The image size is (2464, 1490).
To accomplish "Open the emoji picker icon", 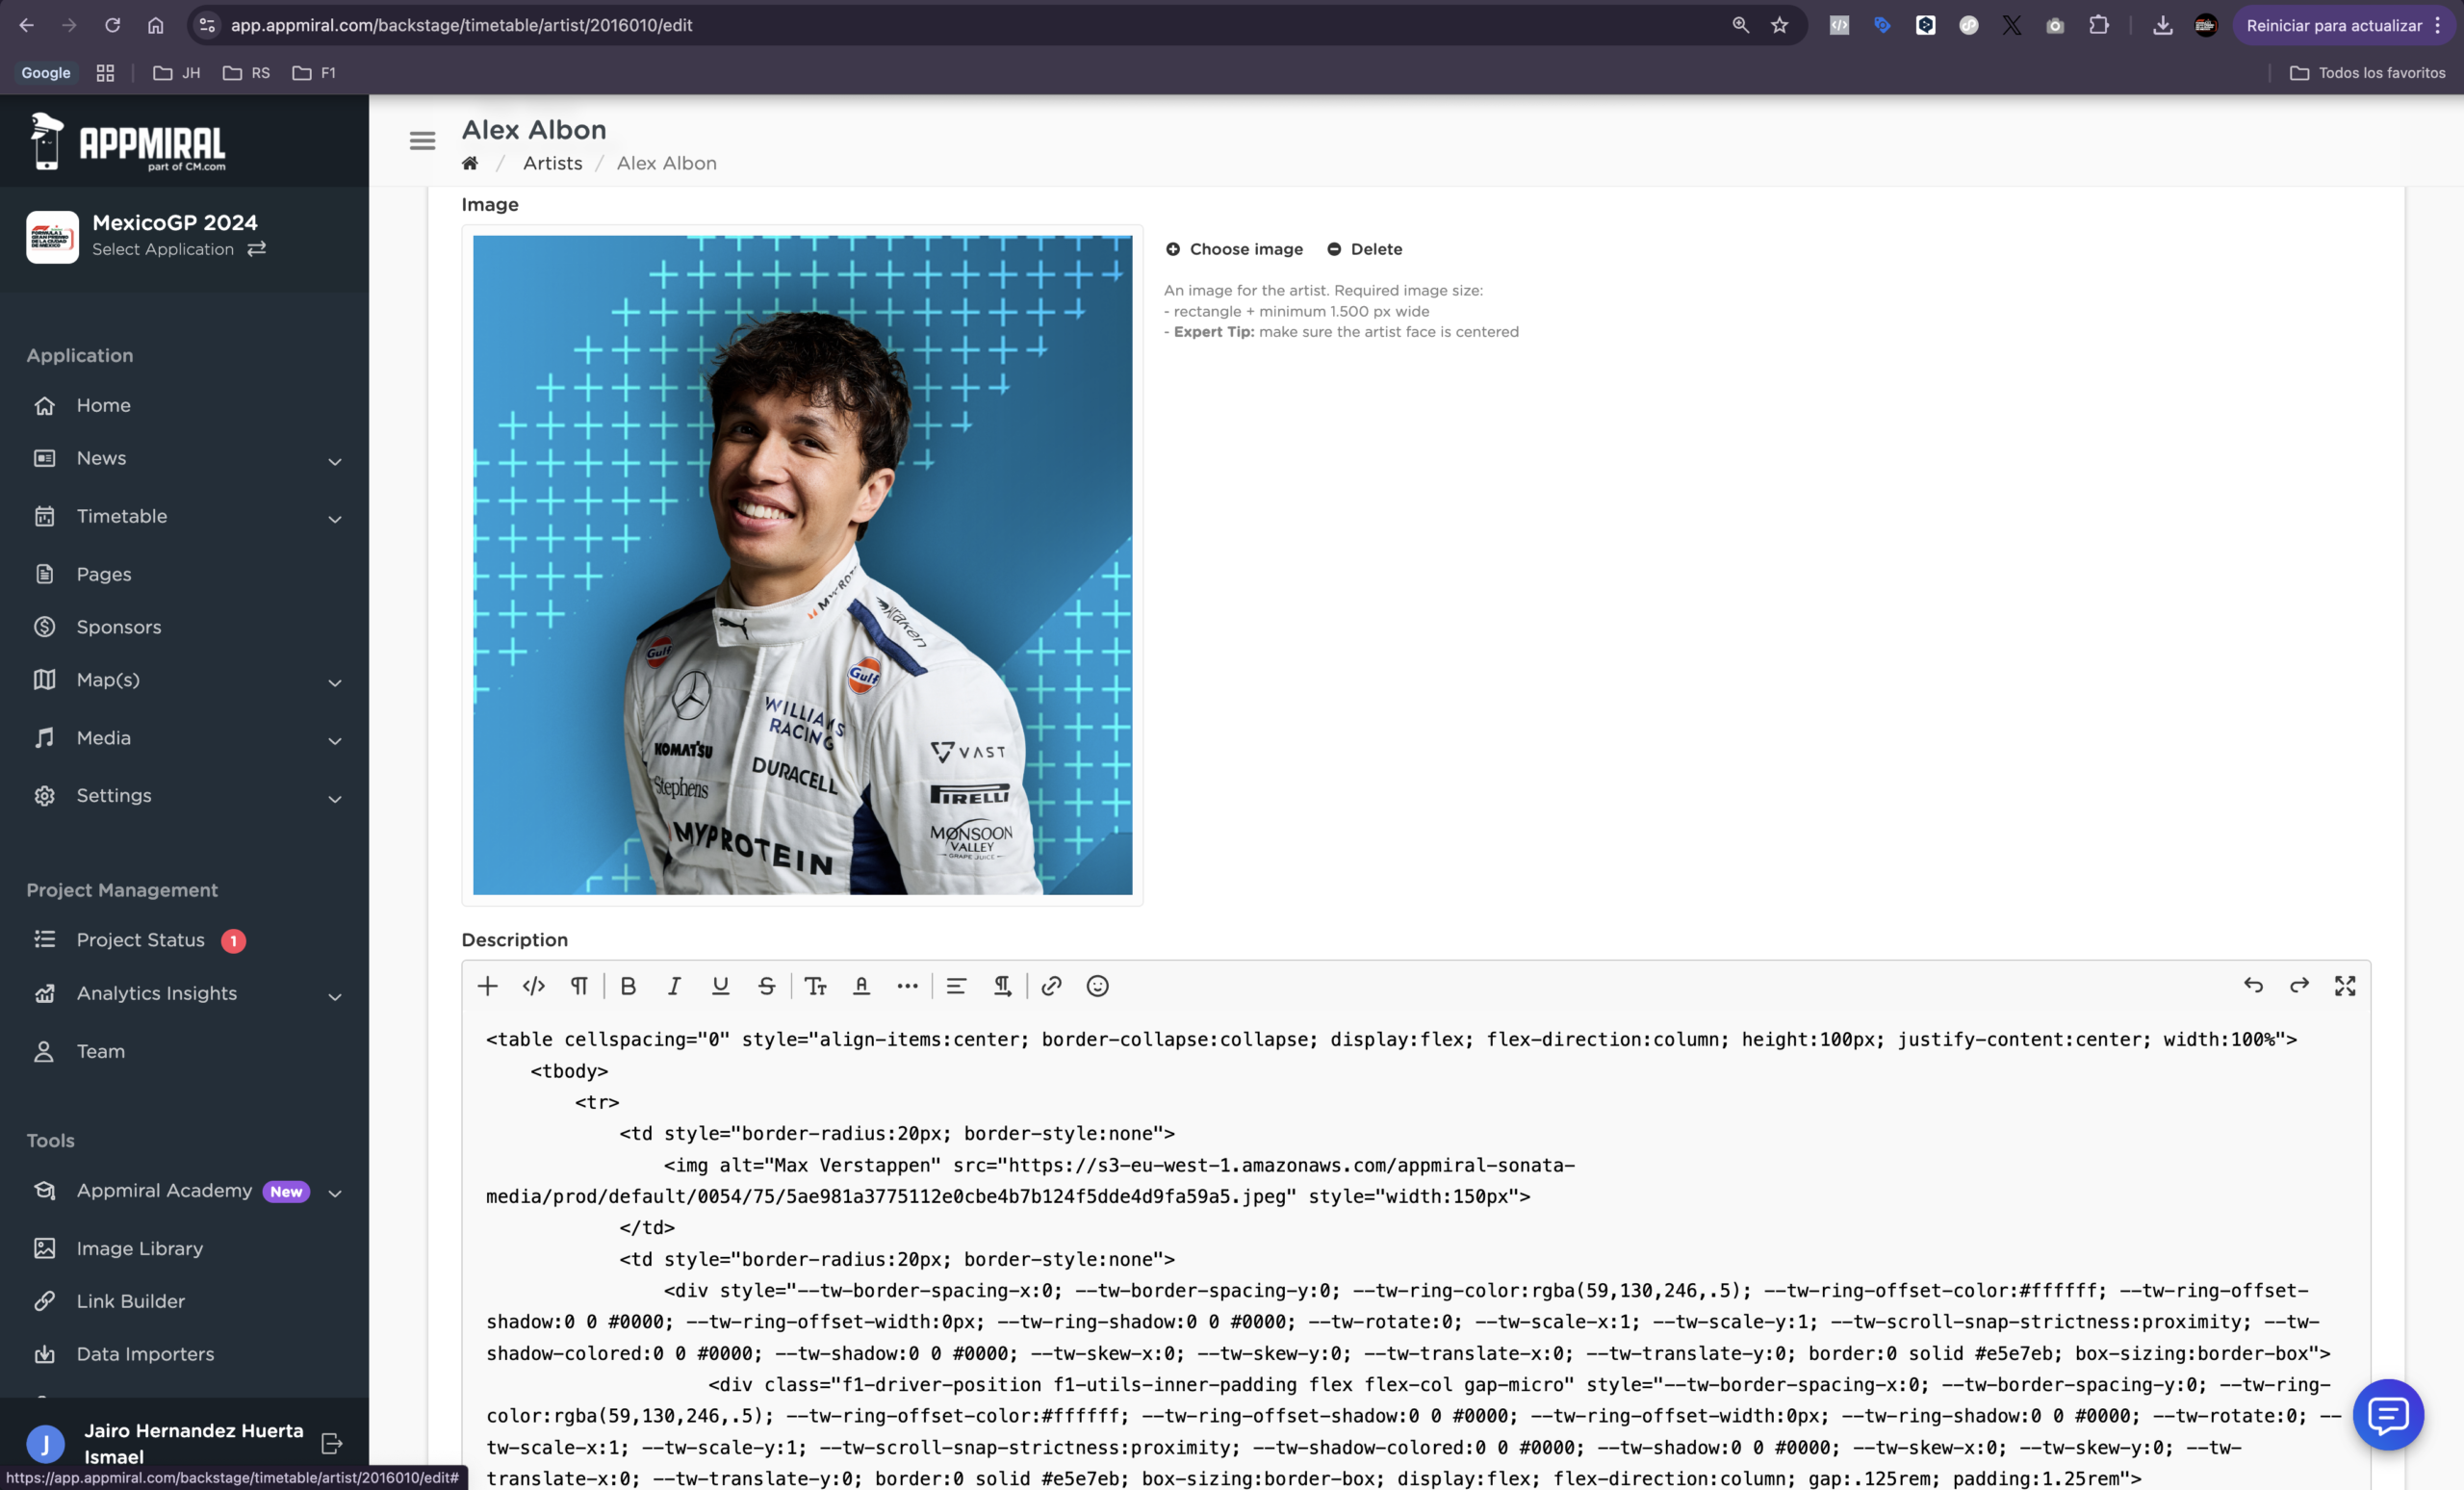I will 1097,986.
